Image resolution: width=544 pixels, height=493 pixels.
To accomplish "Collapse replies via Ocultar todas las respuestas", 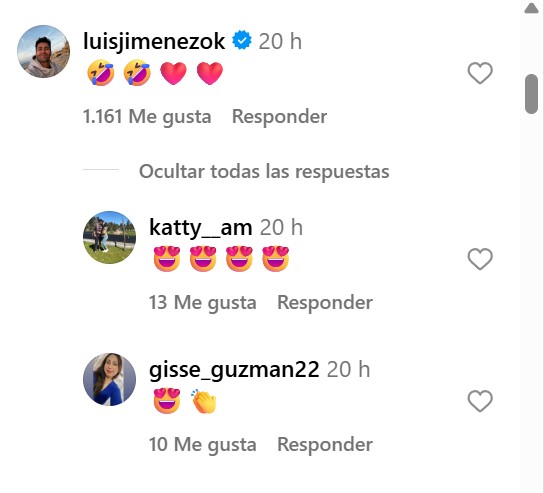I will click(x=264, y=171).
